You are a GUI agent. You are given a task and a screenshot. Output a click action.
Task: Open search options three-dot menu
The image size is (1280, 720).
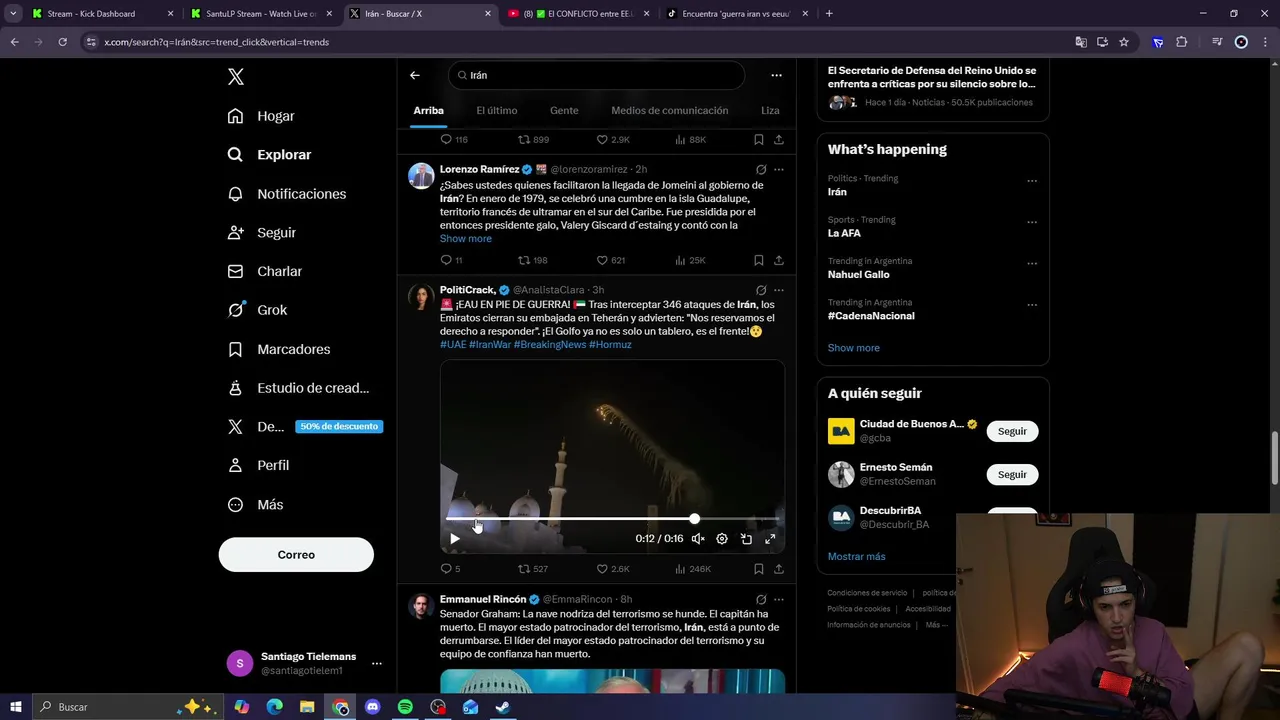coord(776,75)
